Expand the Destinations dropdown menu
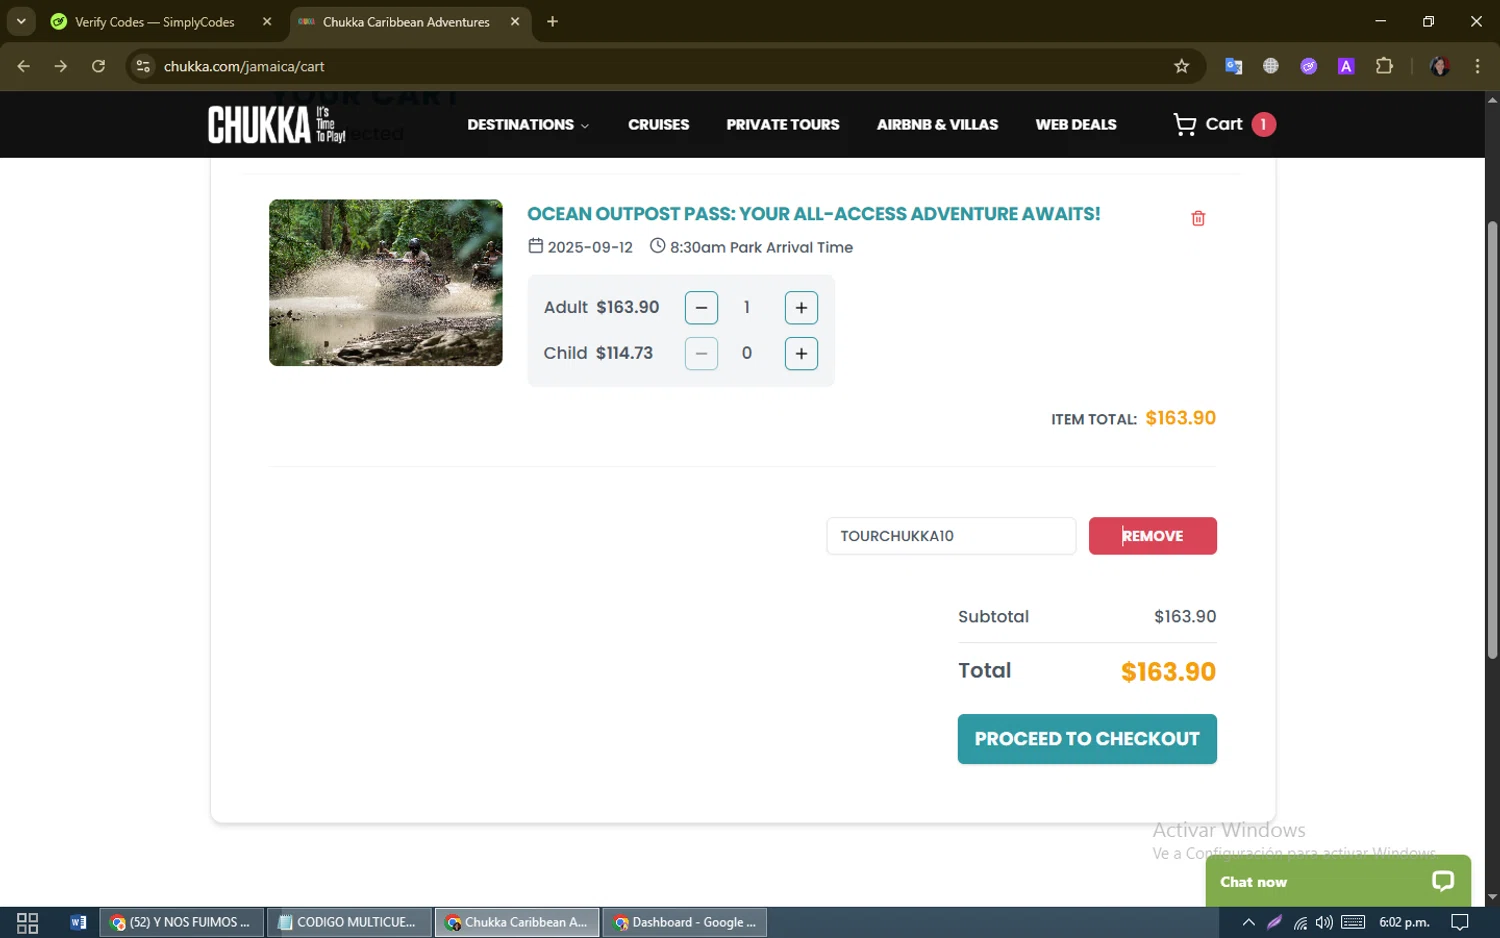1500x938 pixels. (528, 125)
